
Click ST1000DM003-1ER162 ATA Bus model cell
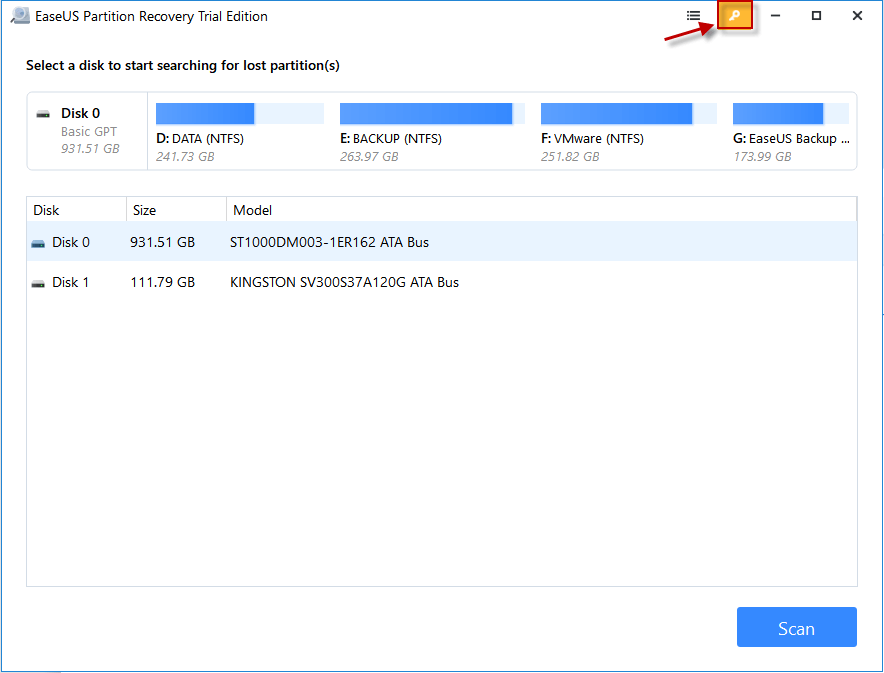(329, 242)
